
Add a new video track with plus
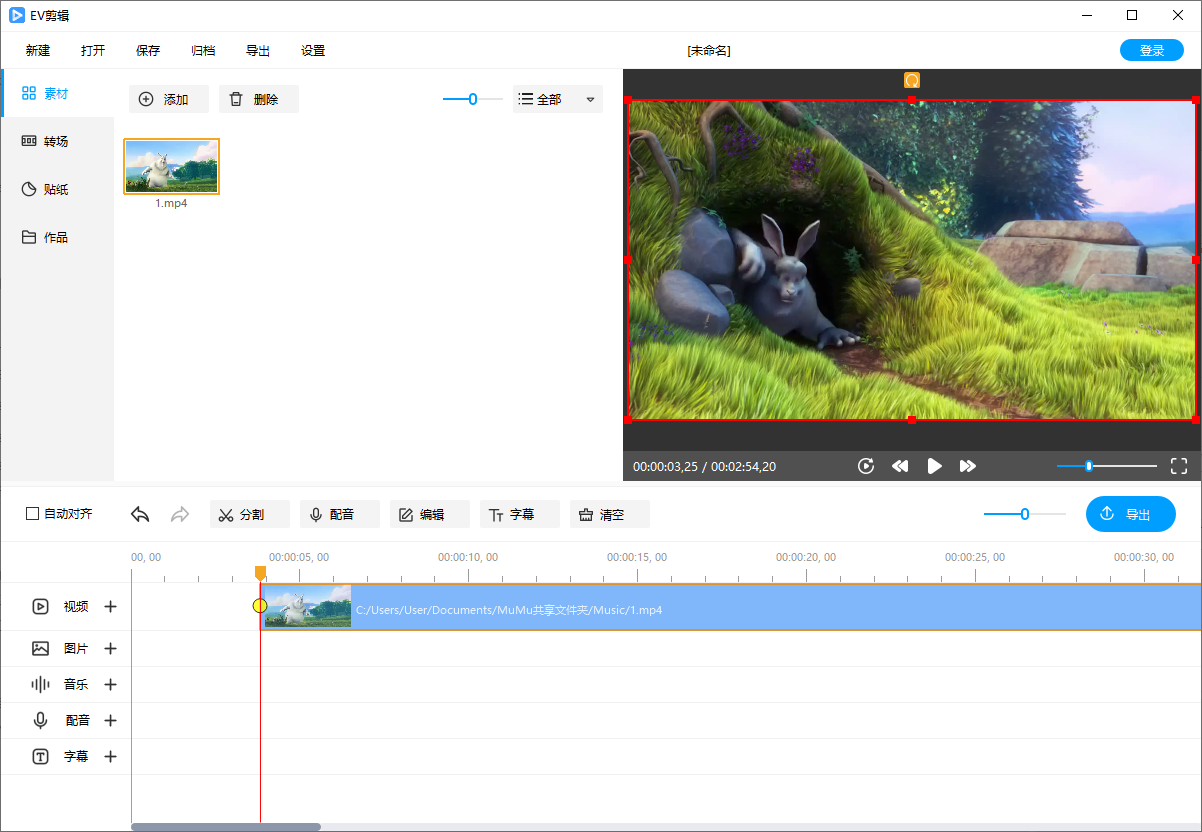coord(111,606)
